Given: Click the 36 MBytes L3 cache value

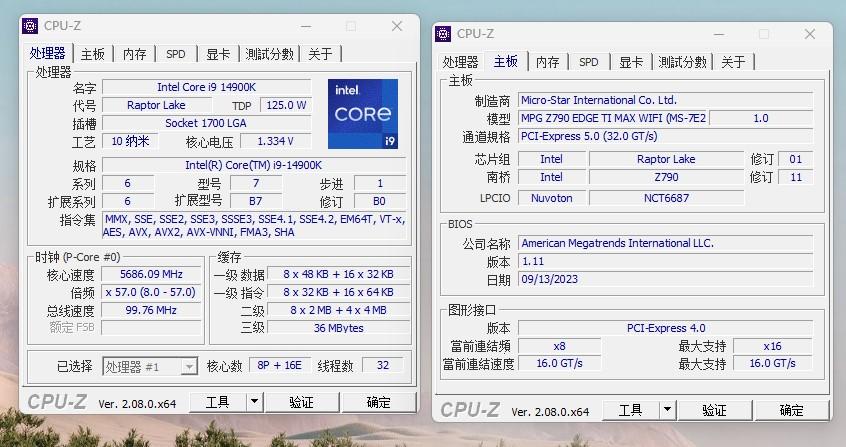Looking at the screenshot, I should pyautogui.click(x=338, y=328).
